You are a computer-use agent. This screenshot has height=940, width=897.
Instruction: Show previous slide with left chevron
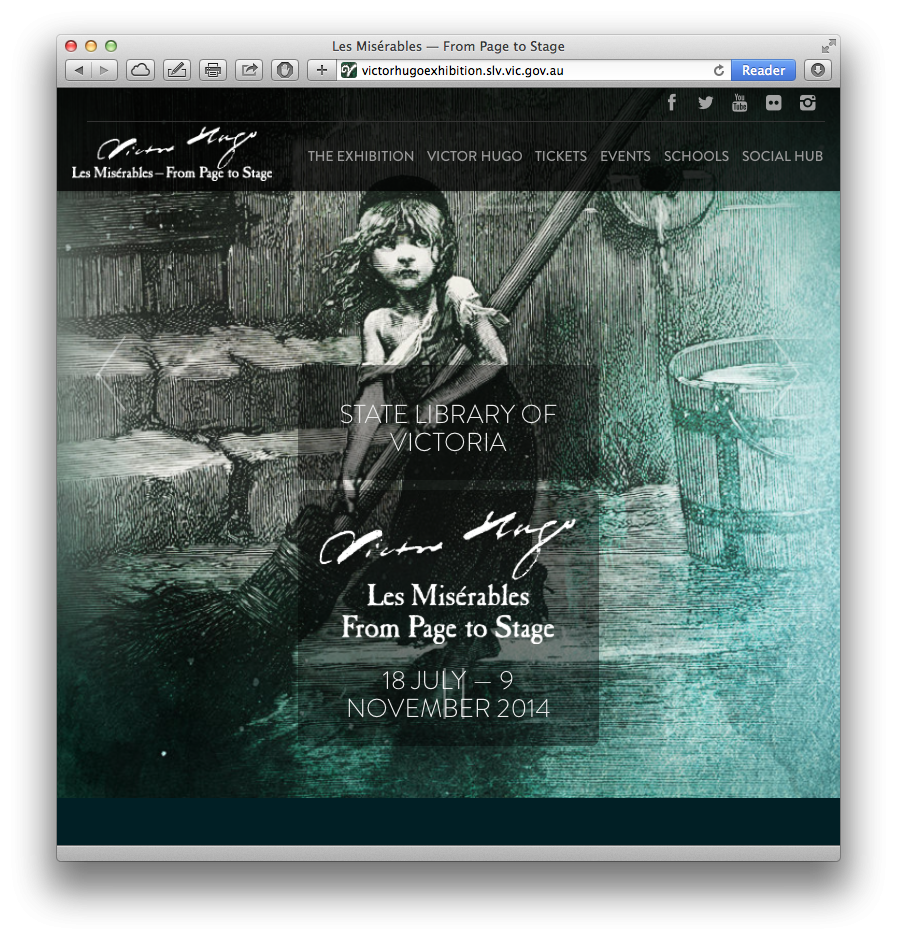tap(112, 375)
